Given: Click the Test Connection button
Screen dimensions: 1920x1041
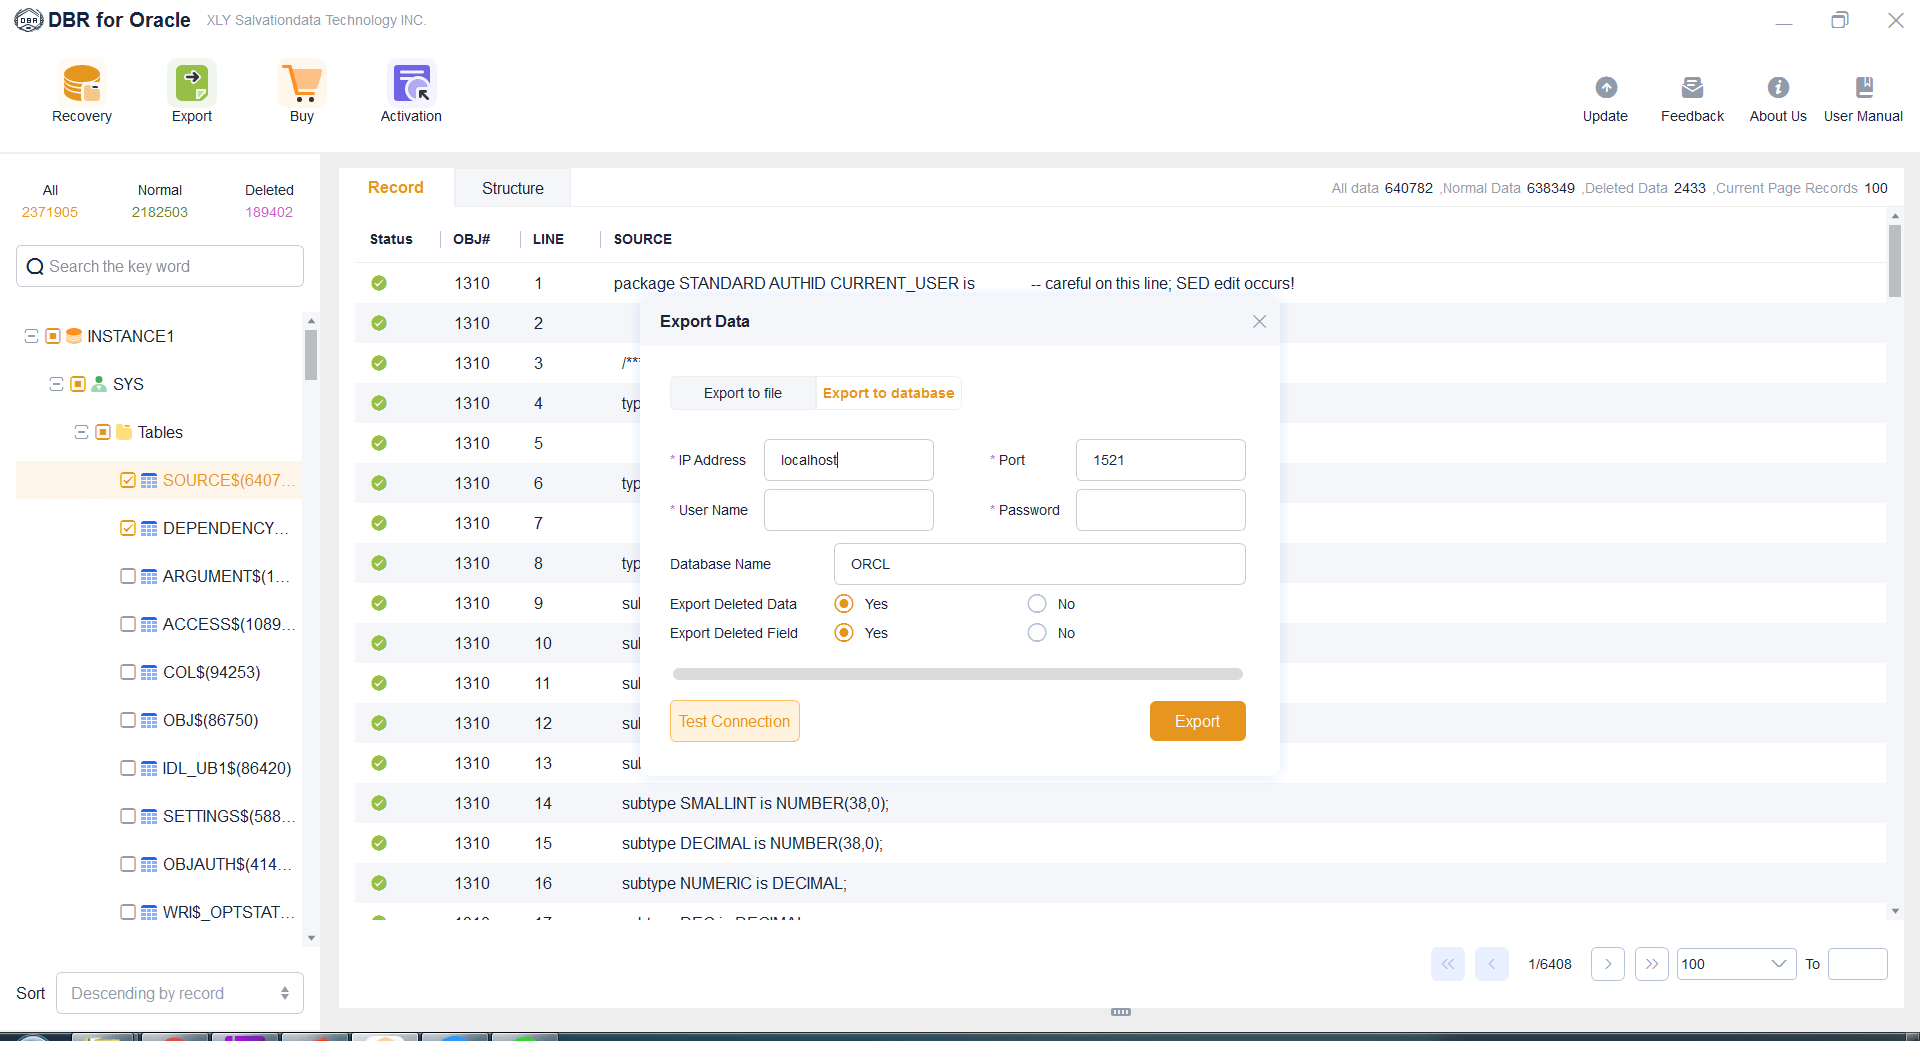Looking at the screenshot, I should [x=734, y=721].
